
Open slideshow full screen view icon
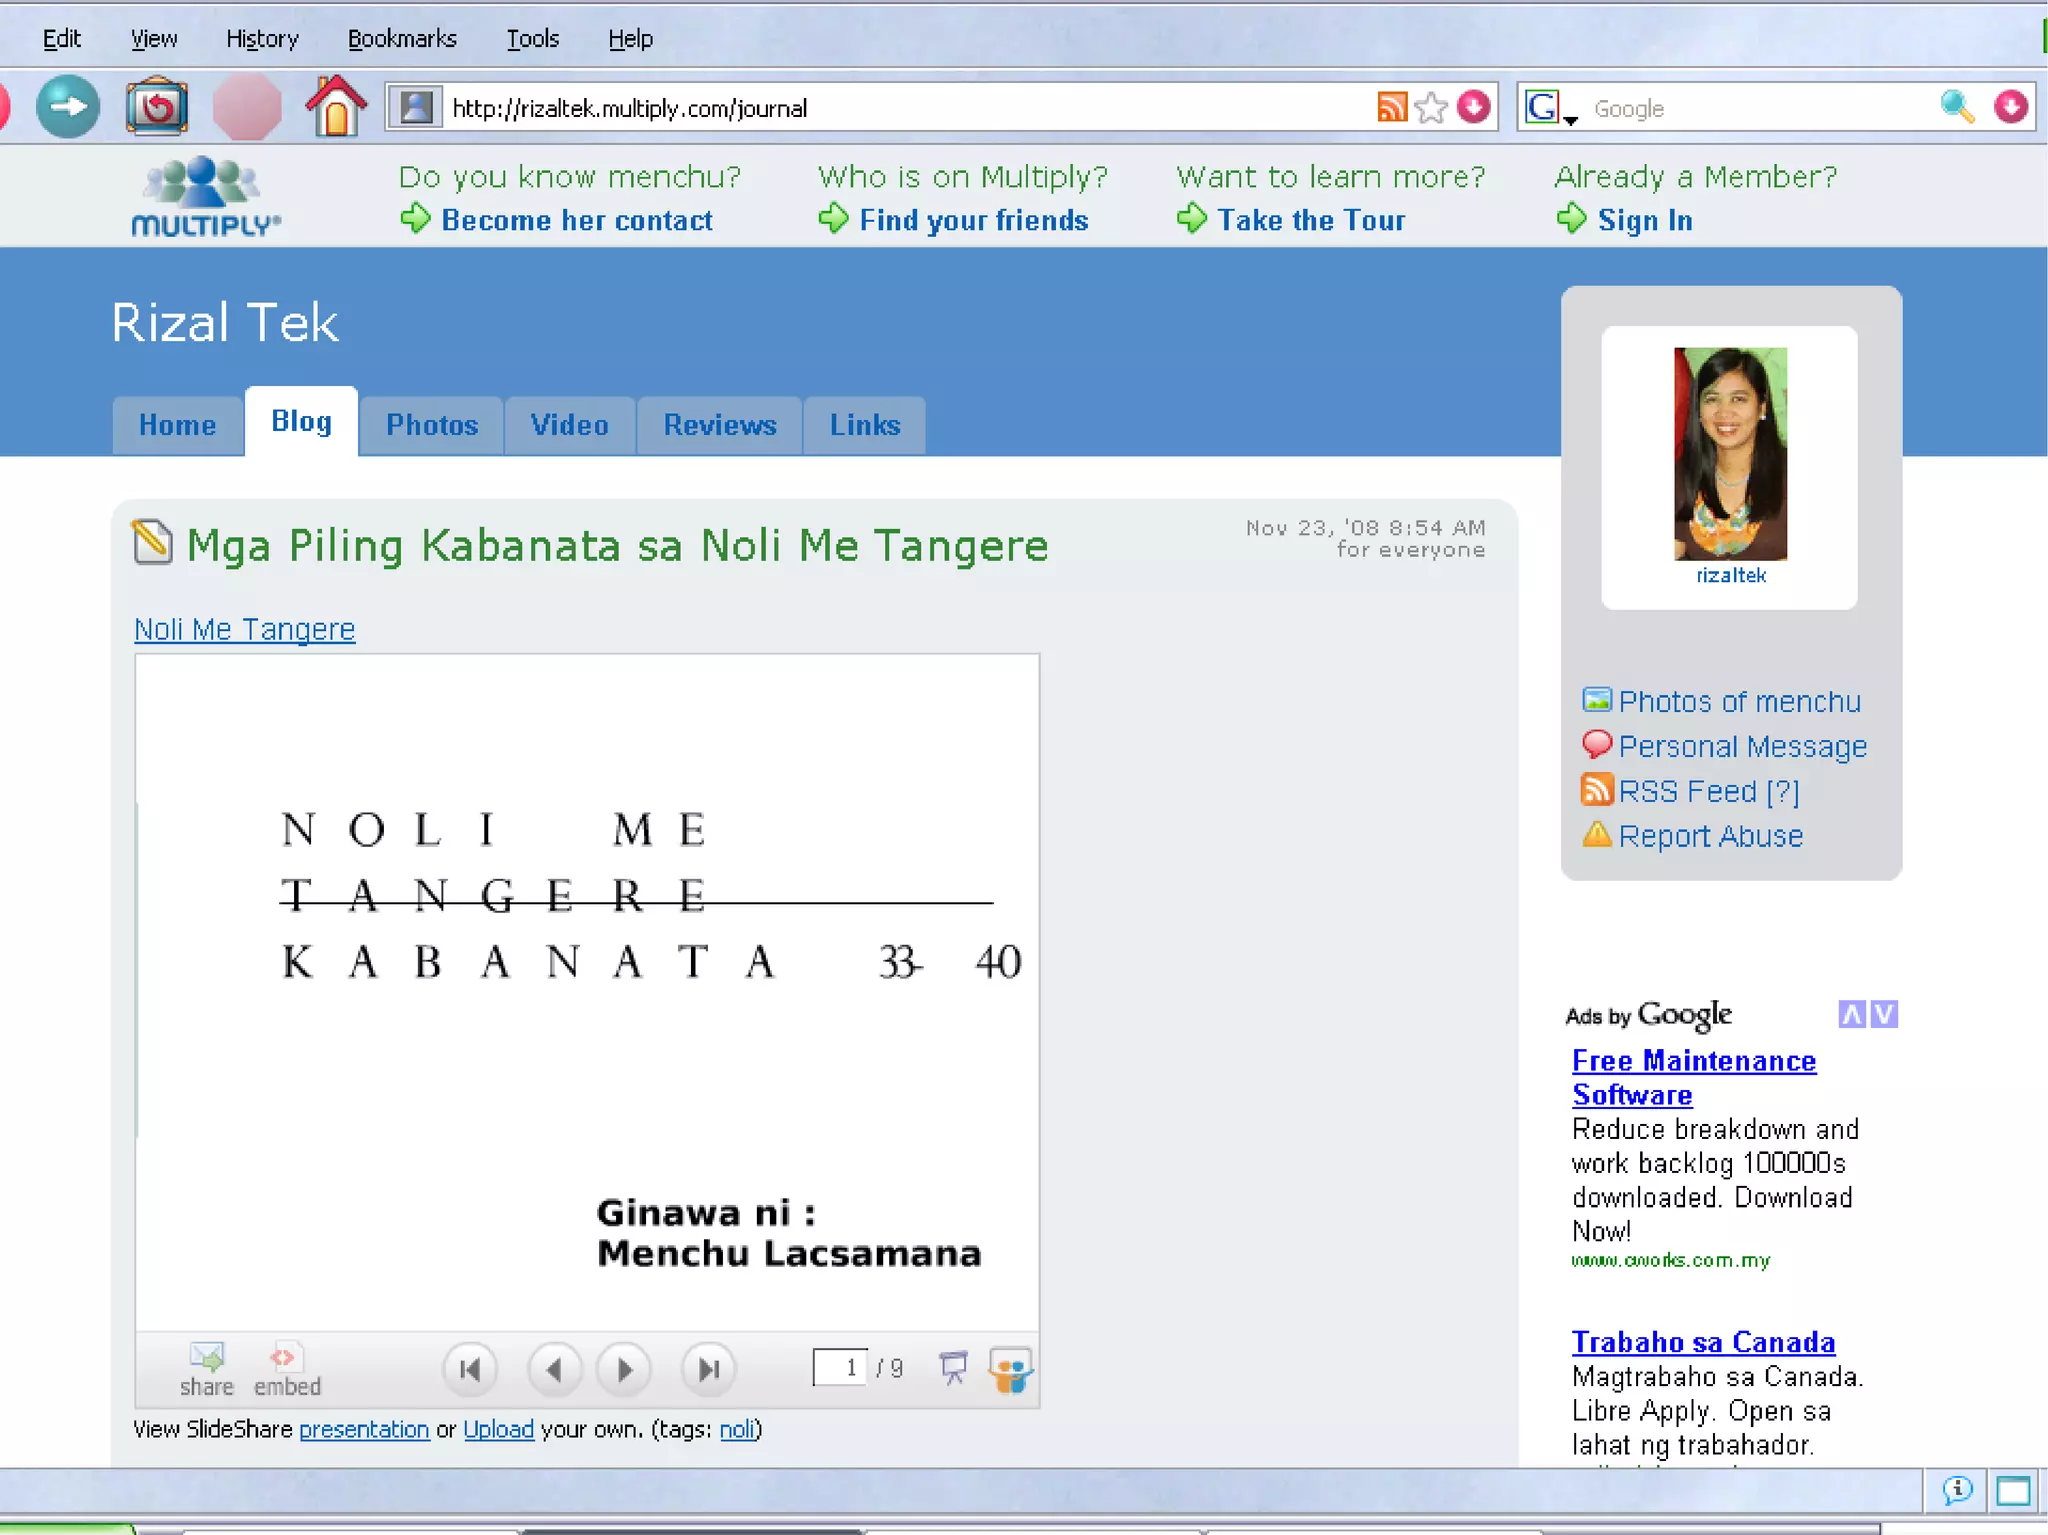953,1367
